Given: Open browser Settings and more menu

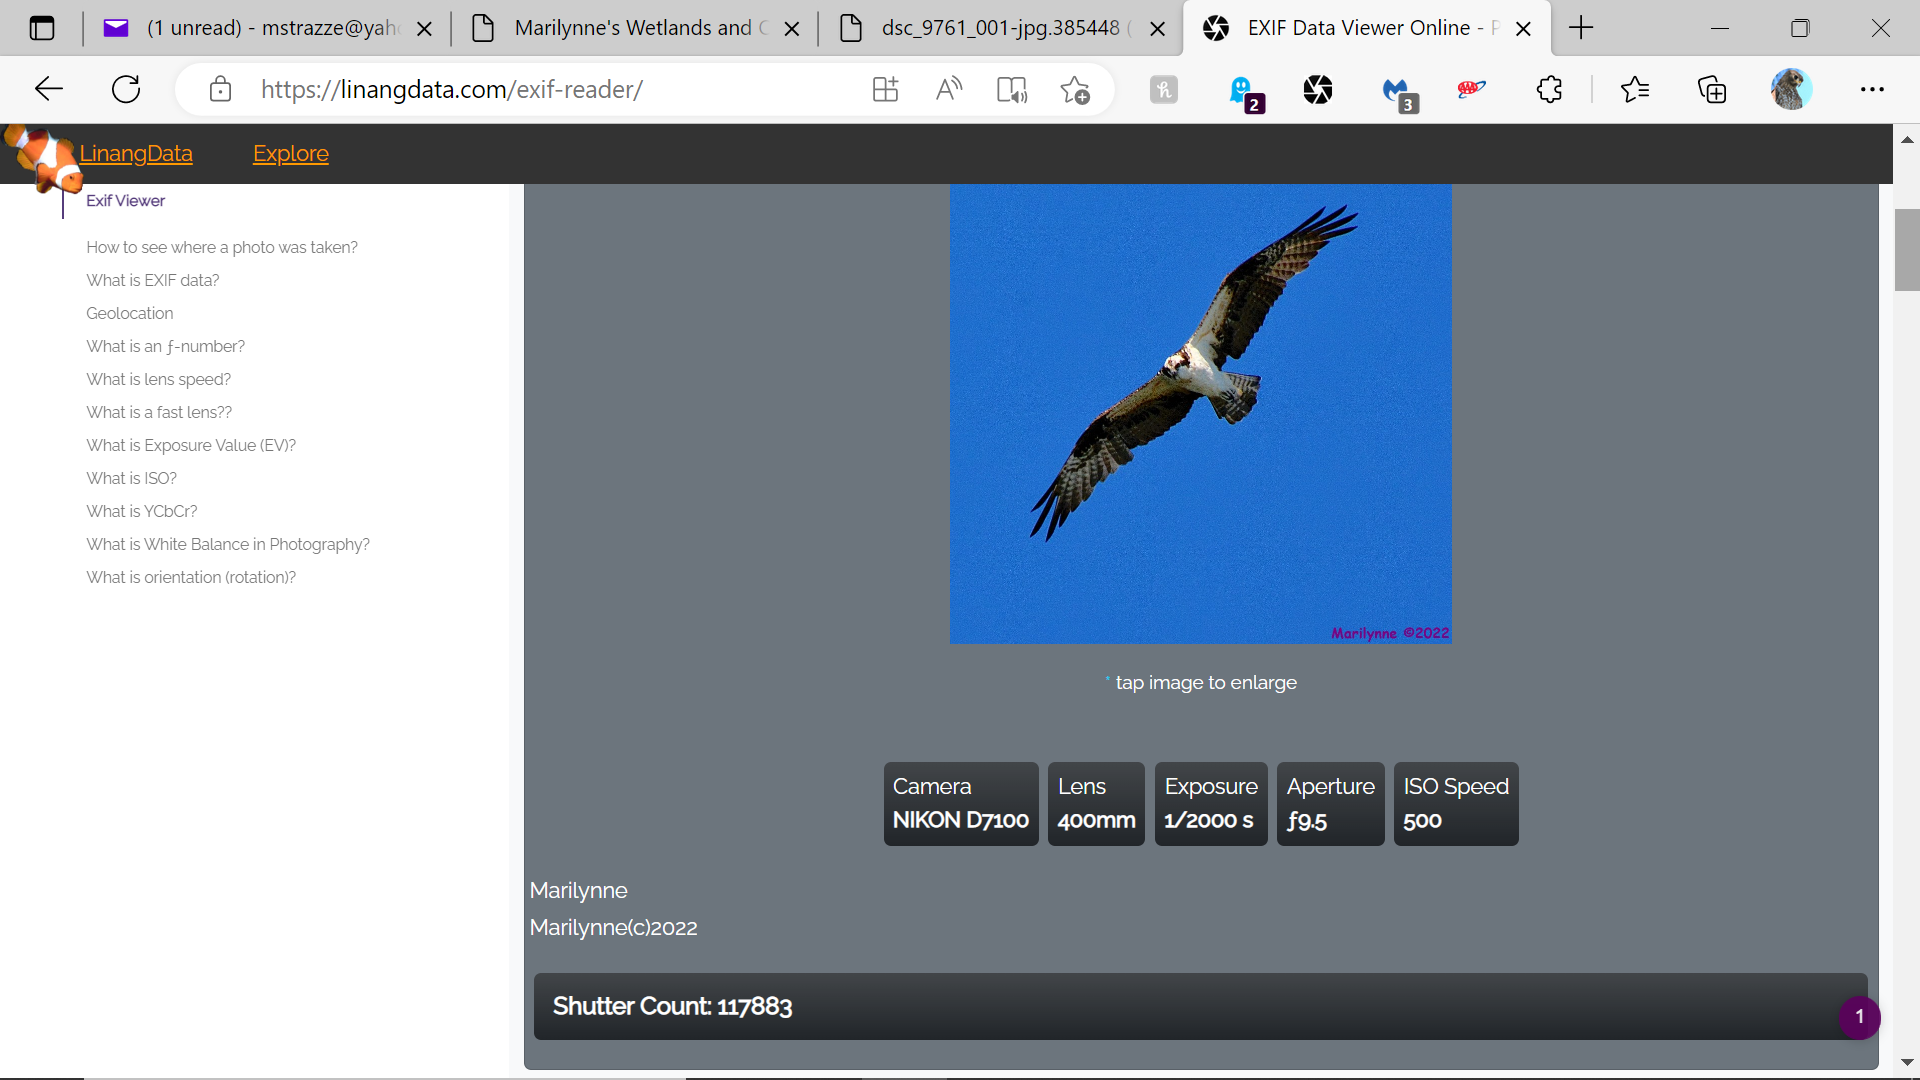Looking at the screenshot, I should [1872, 90].
